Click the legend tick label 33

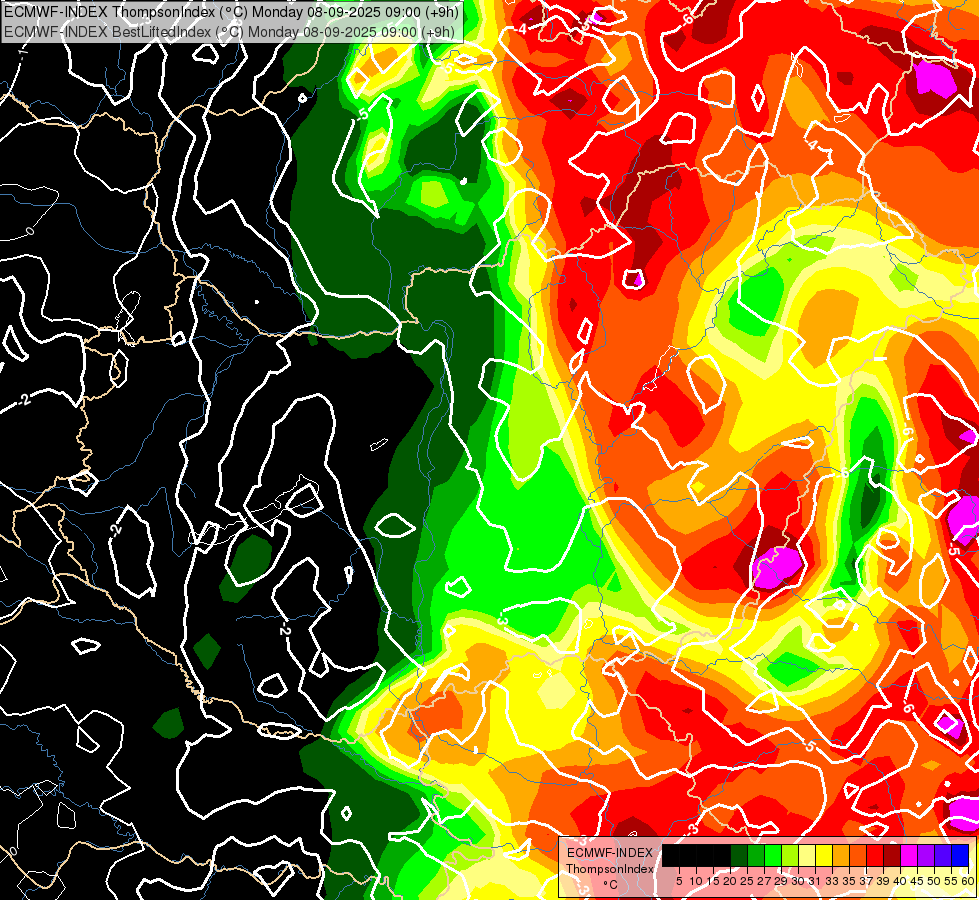[x=832, y=881]
